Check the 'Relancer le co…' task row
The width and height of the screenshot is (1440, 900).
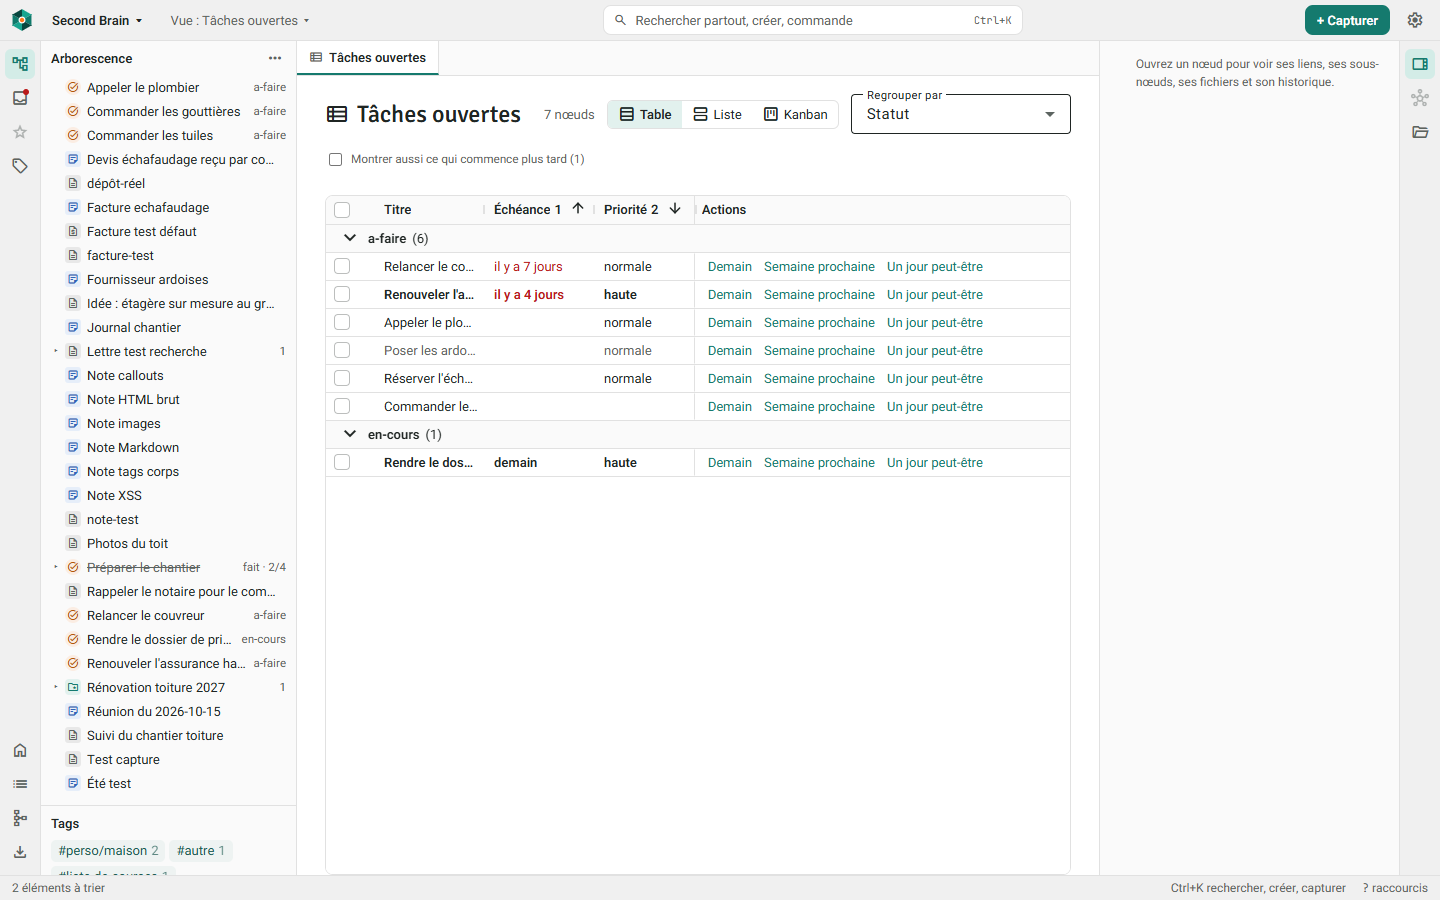tap(342, 266)
